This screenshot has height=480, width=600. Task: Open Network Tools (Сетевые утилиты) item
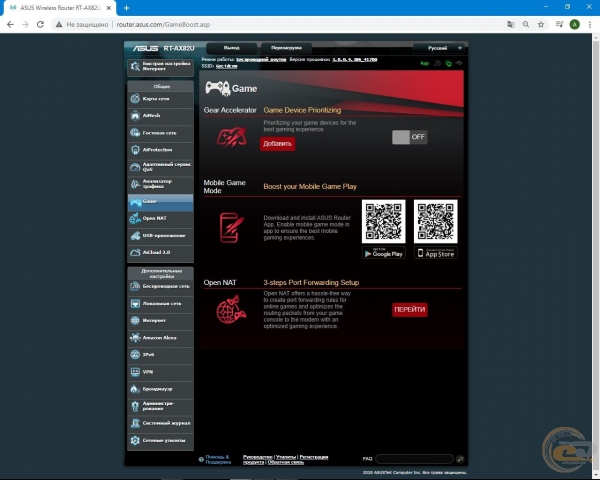pos(160,441)
